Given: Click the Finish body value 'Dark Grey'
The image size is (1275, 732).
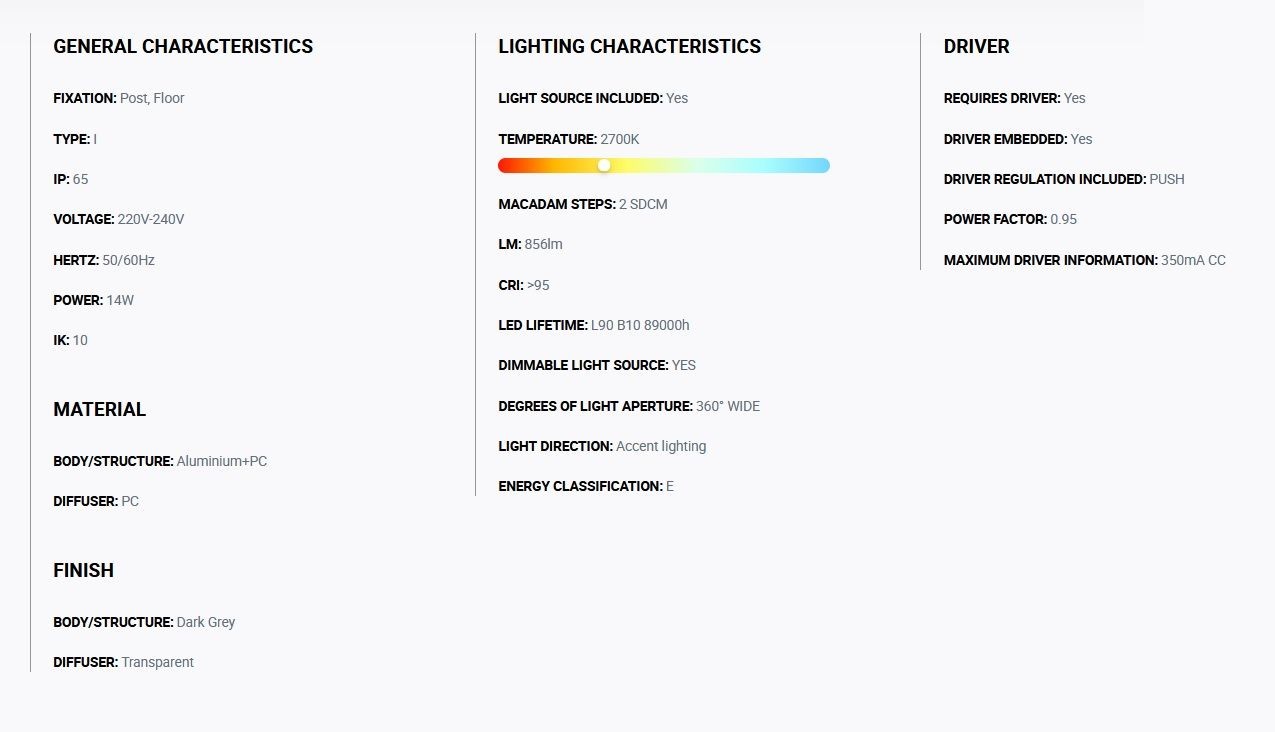Looking at the screenshot, I should click(x=206, y=622).
